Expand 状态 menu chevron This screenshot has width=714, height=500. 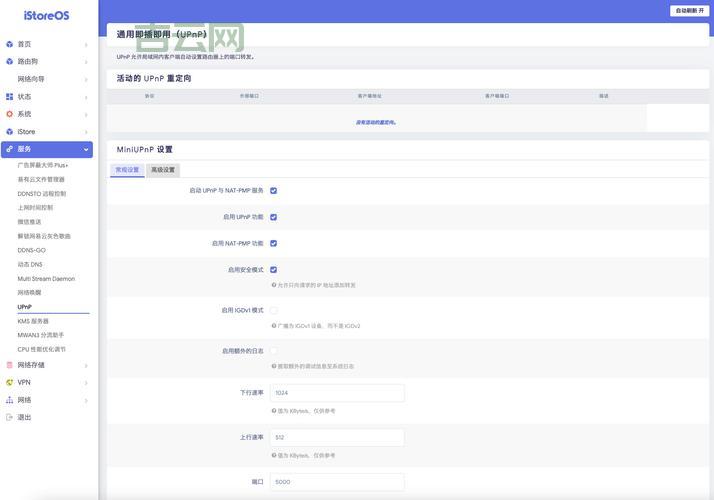86,97
